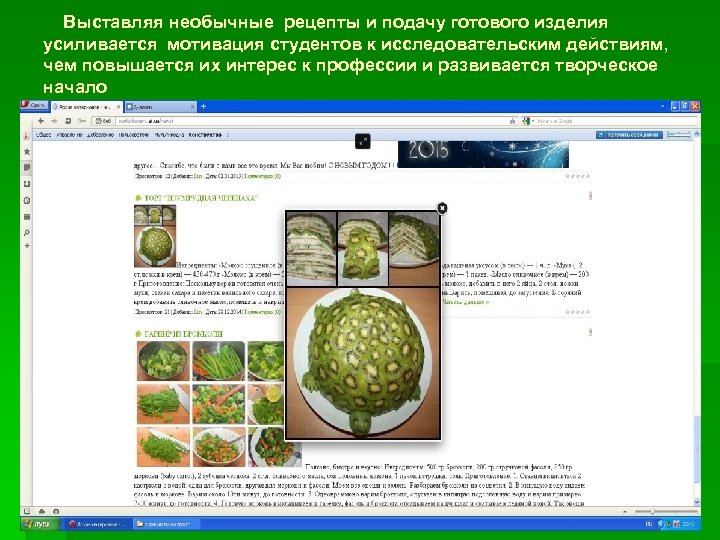Open the Notes panel in the sidebar
Viewport: 720px width, 540px height.
click(27, 168)
